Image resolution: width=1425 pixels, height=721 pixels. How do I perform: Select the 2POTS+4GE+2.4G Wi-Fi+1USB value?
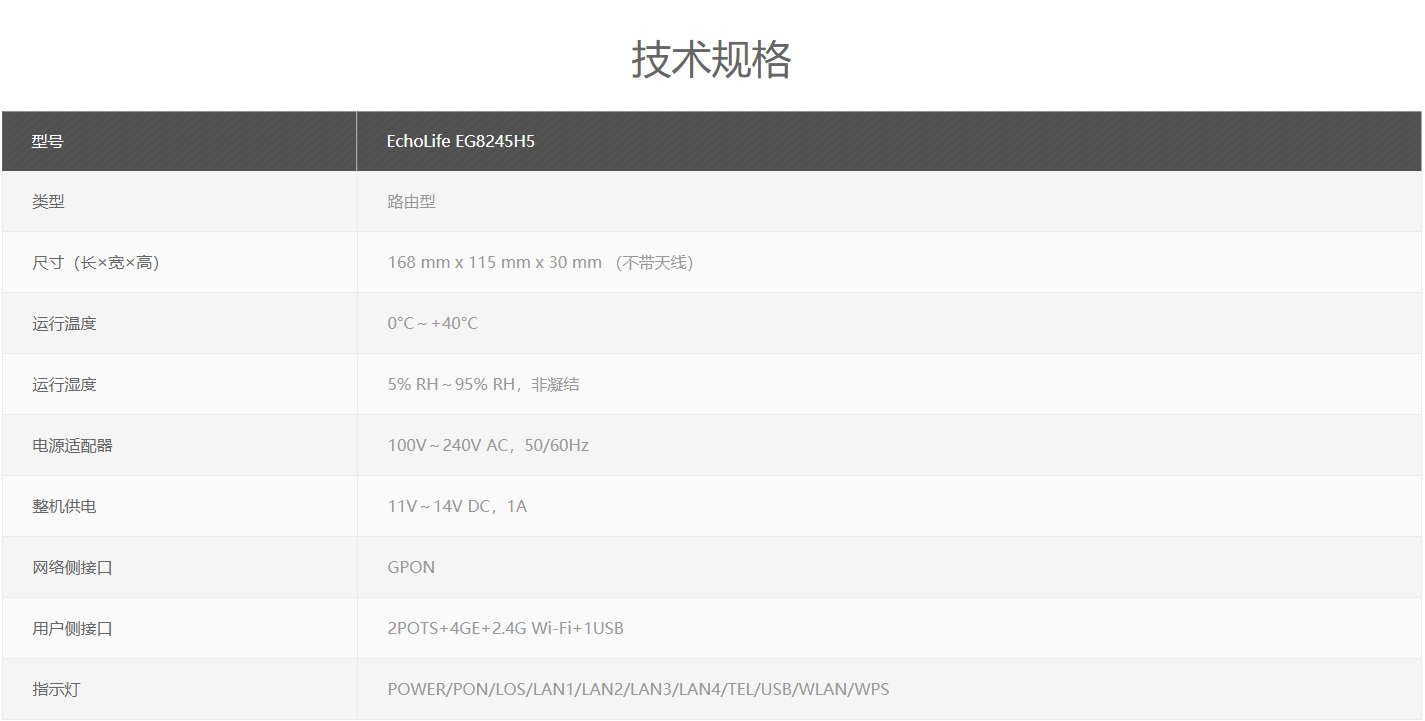point(505,629)
